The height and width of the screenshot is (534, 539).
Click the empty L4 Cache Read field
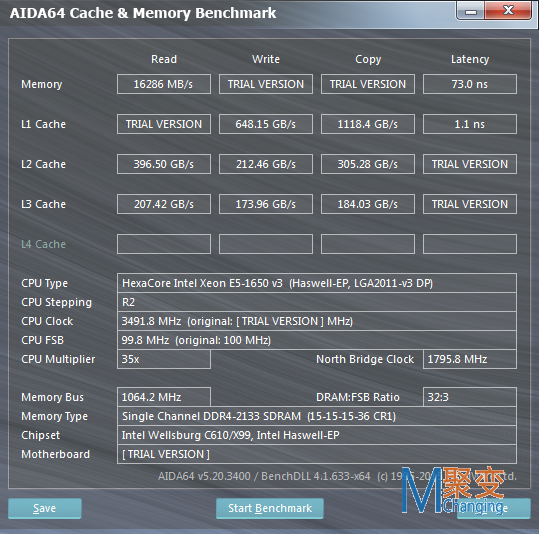(164, 244)
